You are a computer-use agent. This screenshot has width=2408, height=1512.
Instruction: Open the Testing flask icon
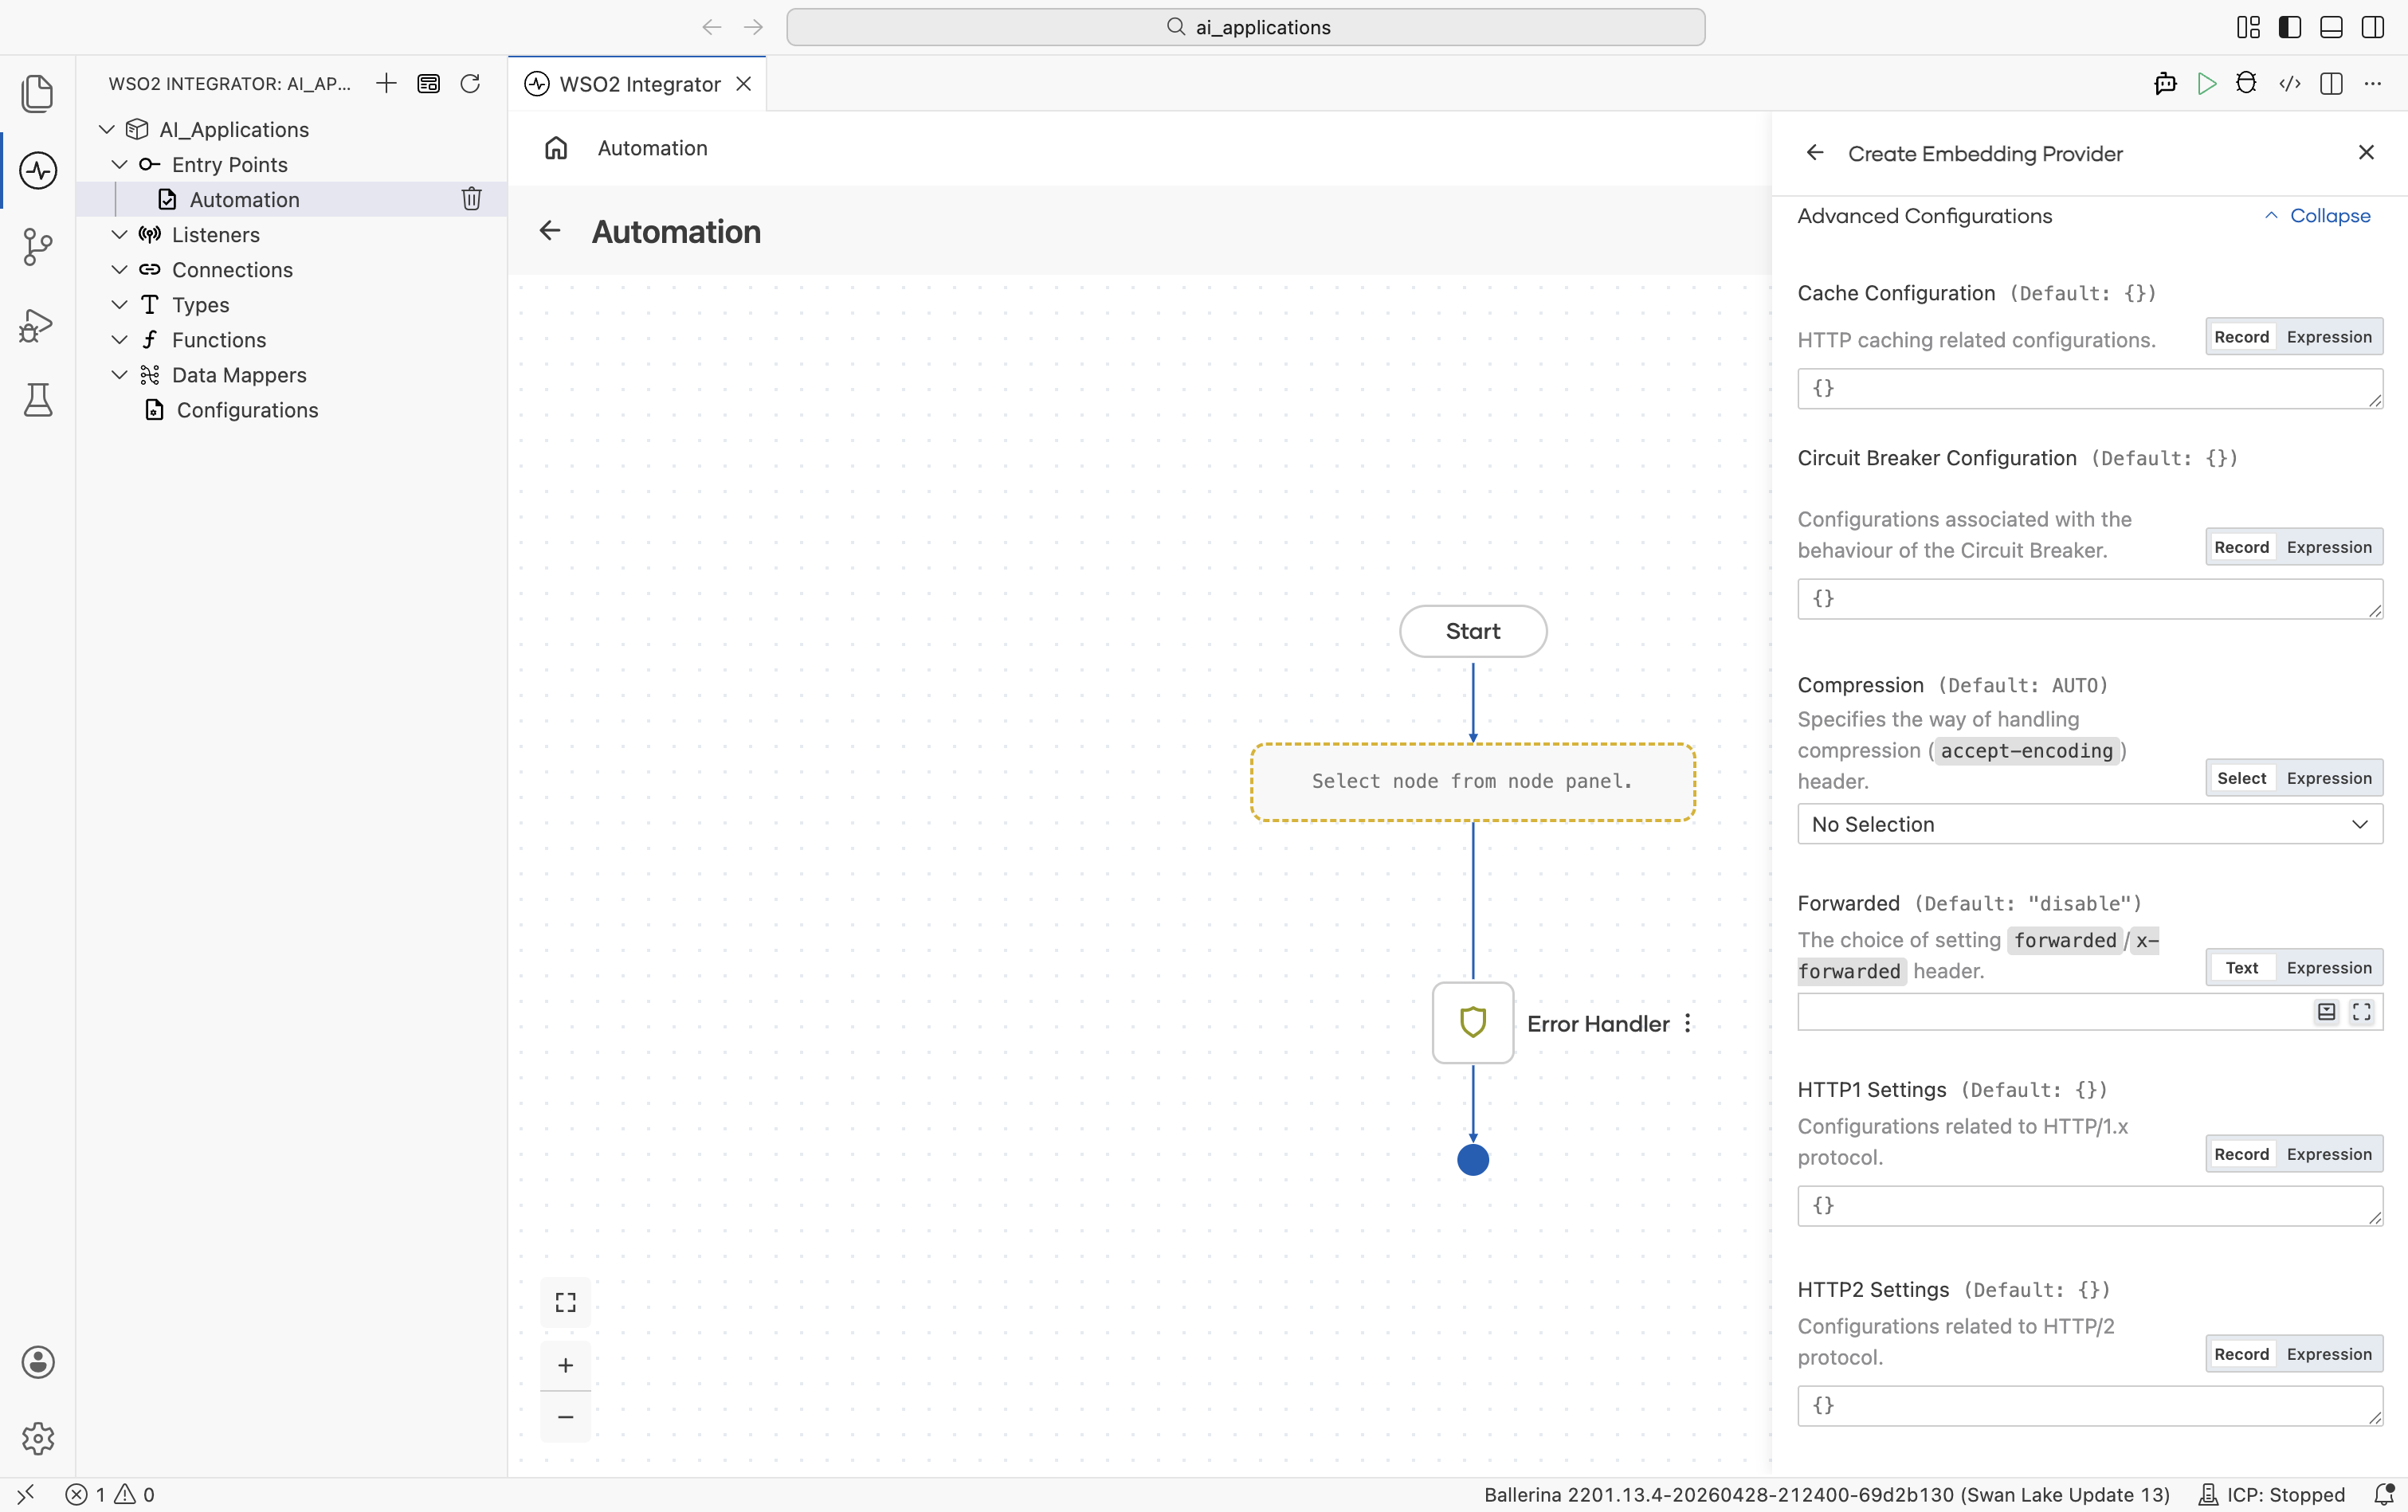coord(38,400)
